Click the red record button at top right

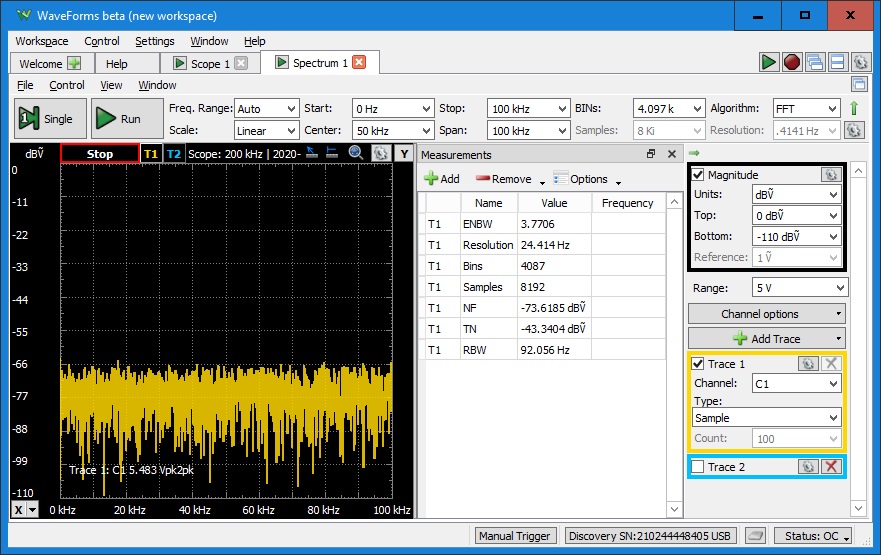click(791, 63)
